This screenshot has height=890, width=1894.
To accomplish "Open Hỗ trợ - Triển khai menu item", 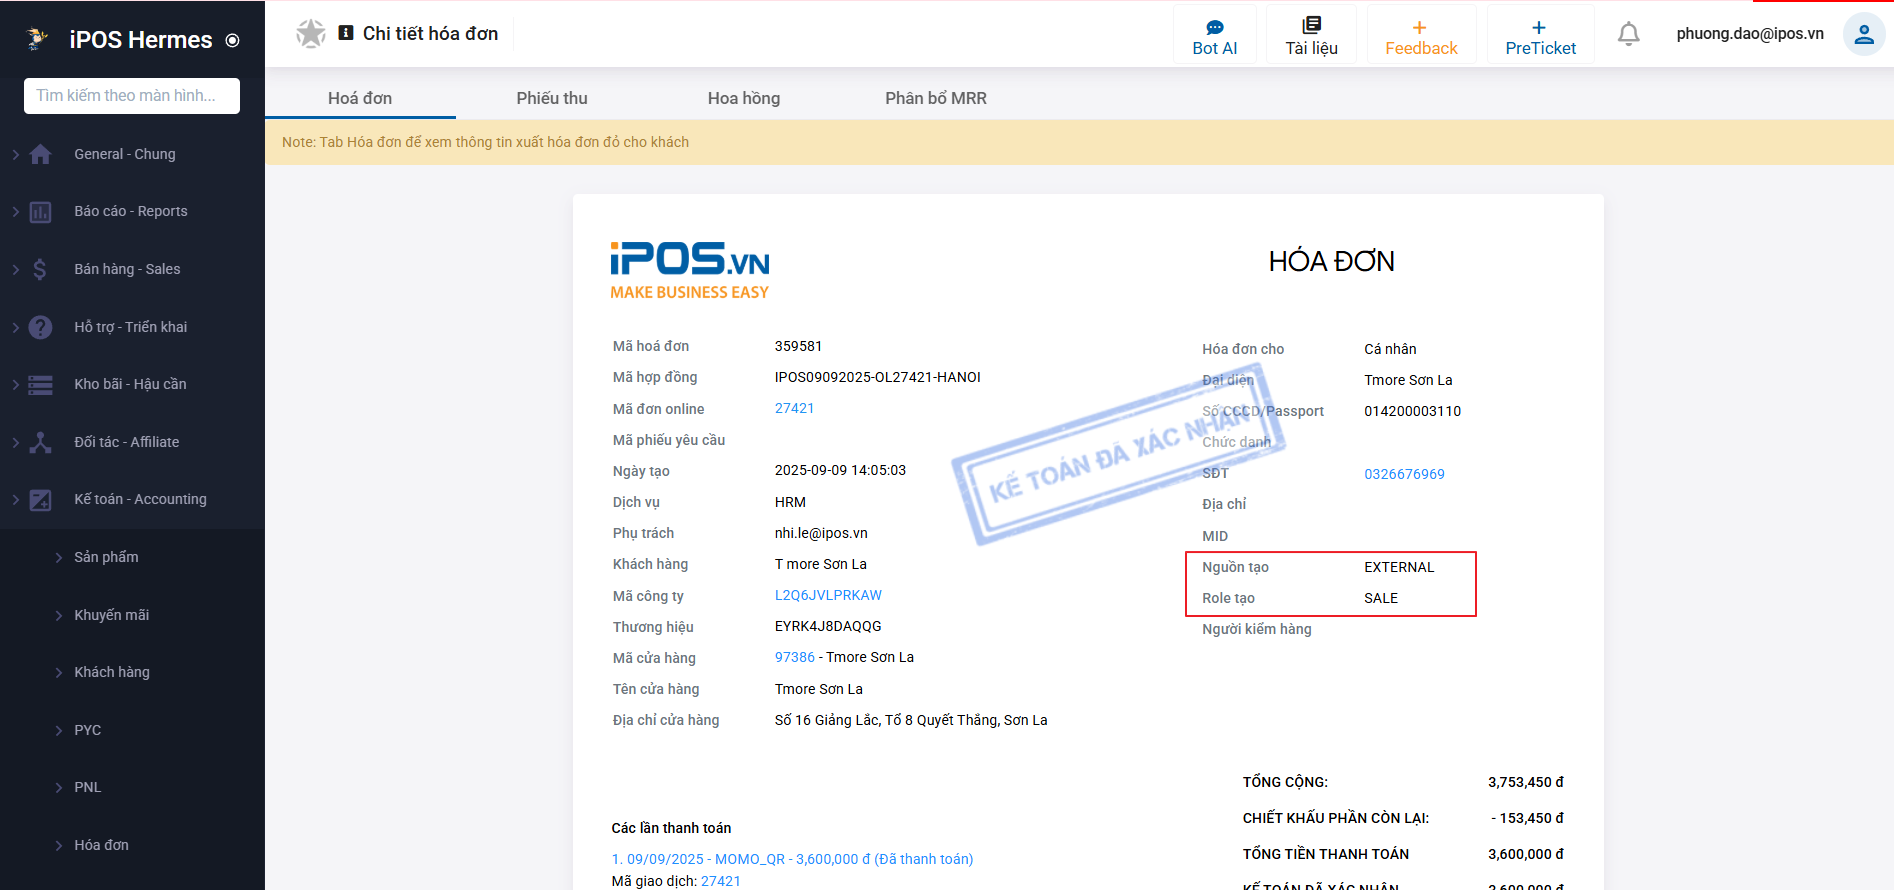I will click(132, 327).
